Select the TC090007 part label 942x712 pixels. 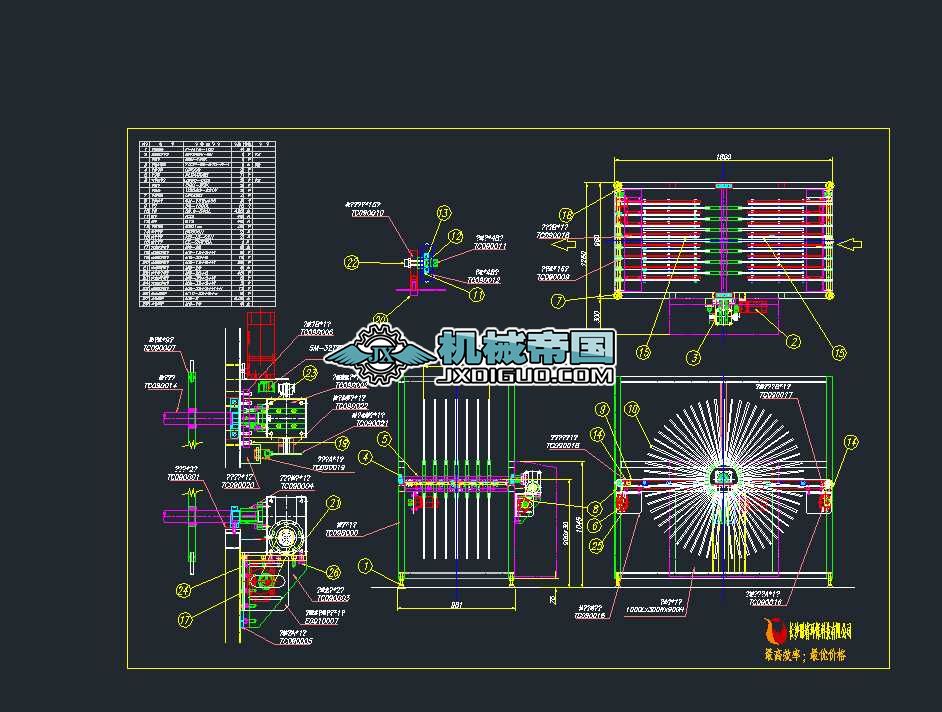coord(160,348)
